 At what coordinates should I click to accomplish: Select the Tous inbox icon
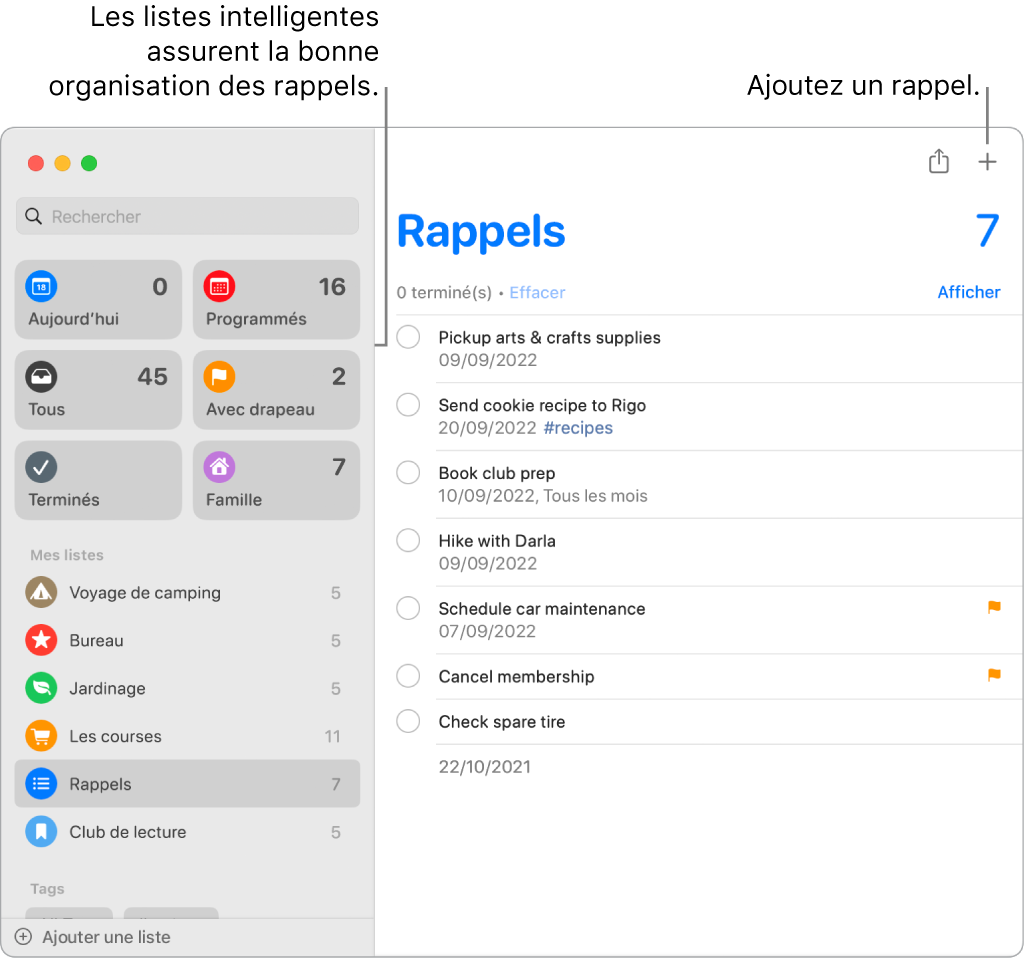click(41, 377)
